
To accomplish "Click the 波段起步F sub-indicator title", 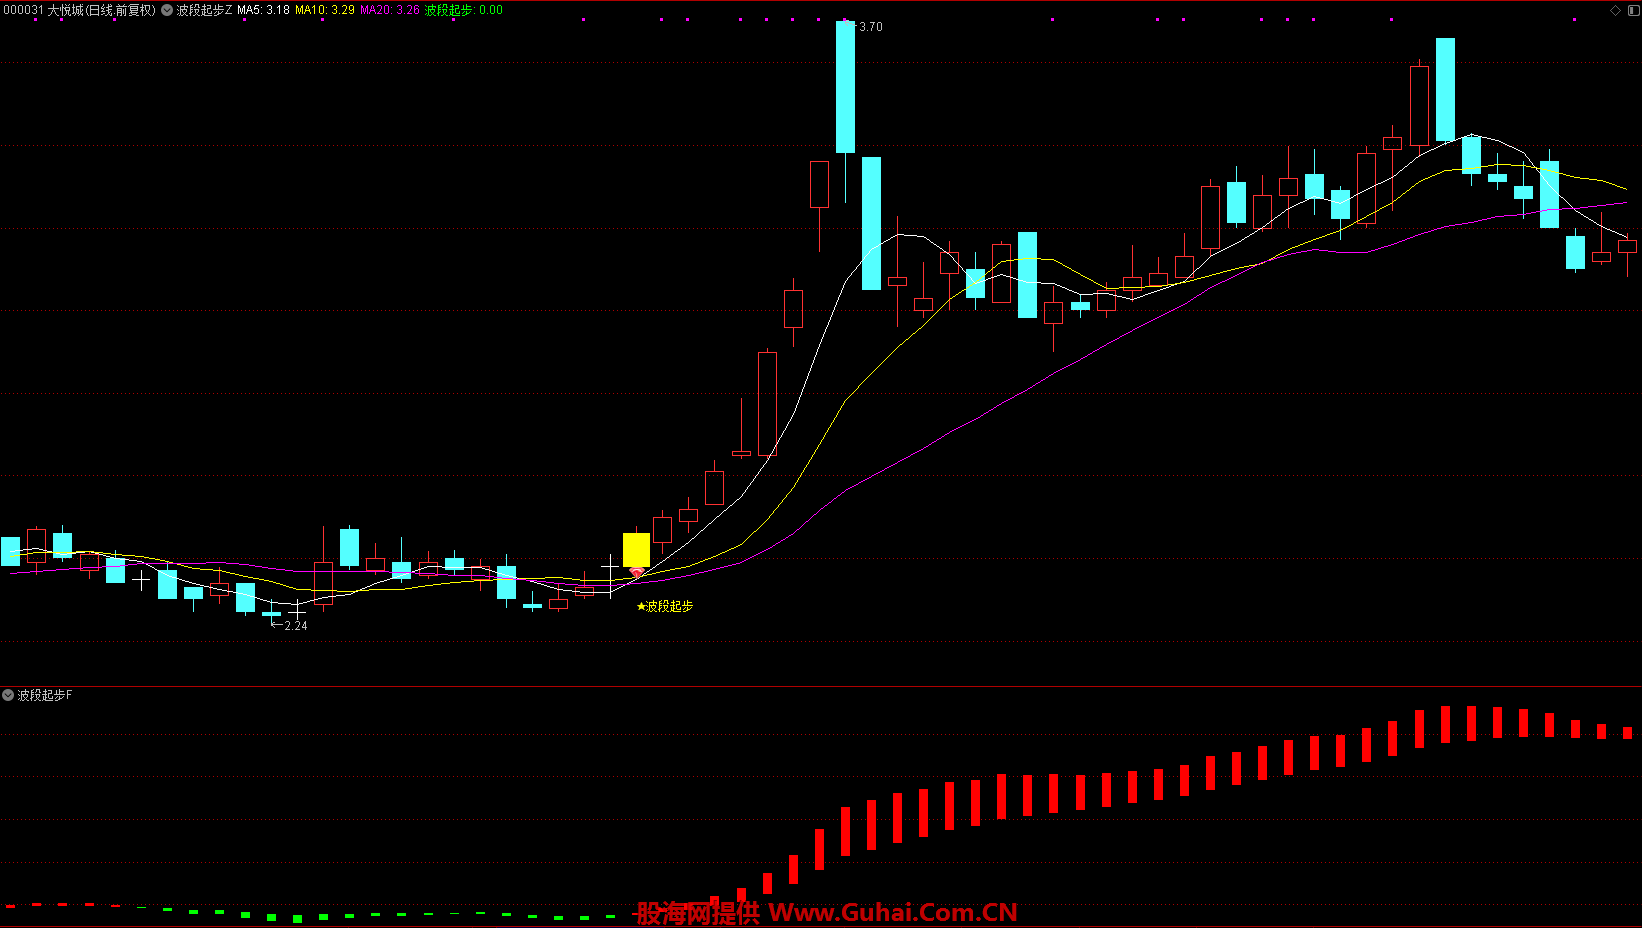I will [x=45, y=695].
